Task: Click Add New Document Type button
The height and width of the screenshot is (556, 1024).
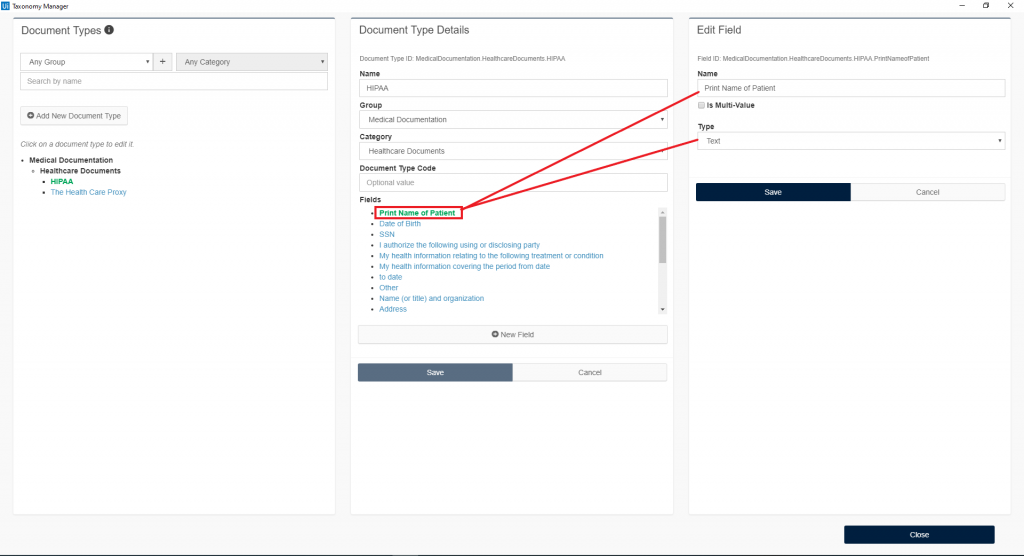Action: pos(74,116)
